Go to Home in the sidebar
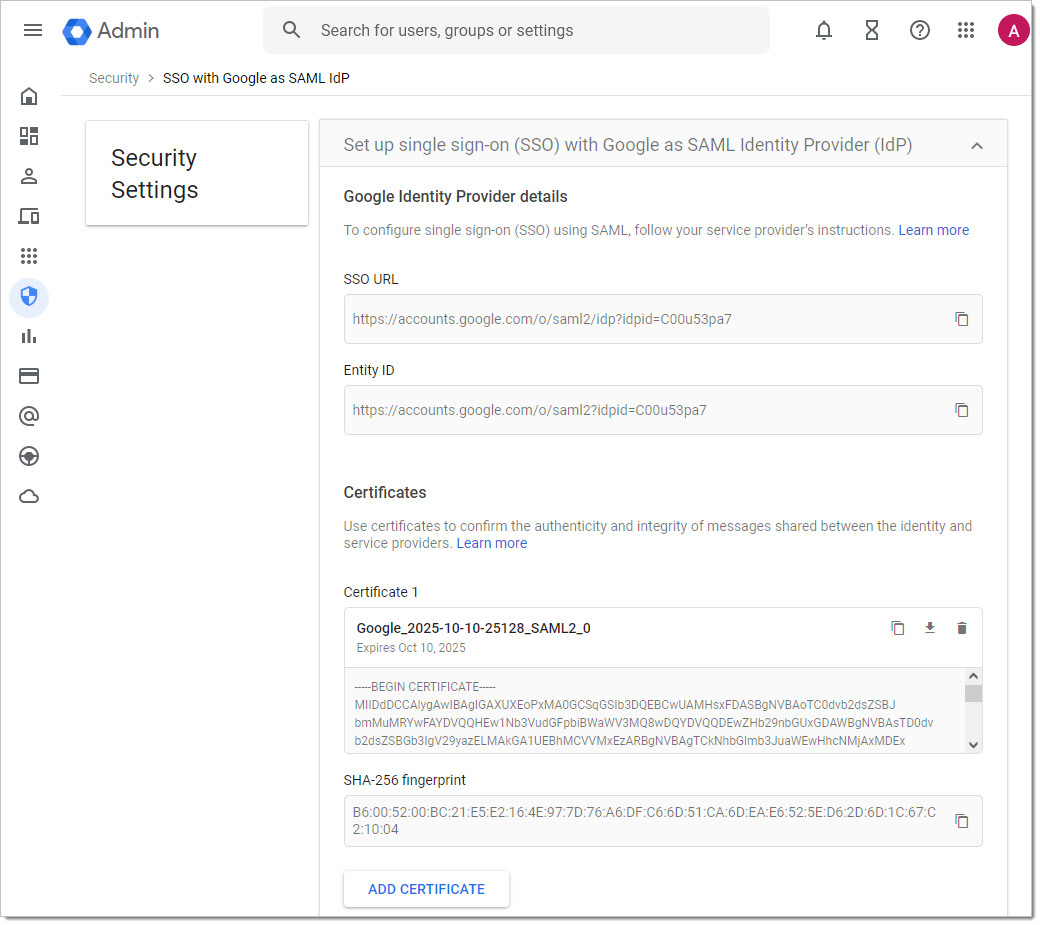Screen dimensions: 1040x925 click(29, 97)
